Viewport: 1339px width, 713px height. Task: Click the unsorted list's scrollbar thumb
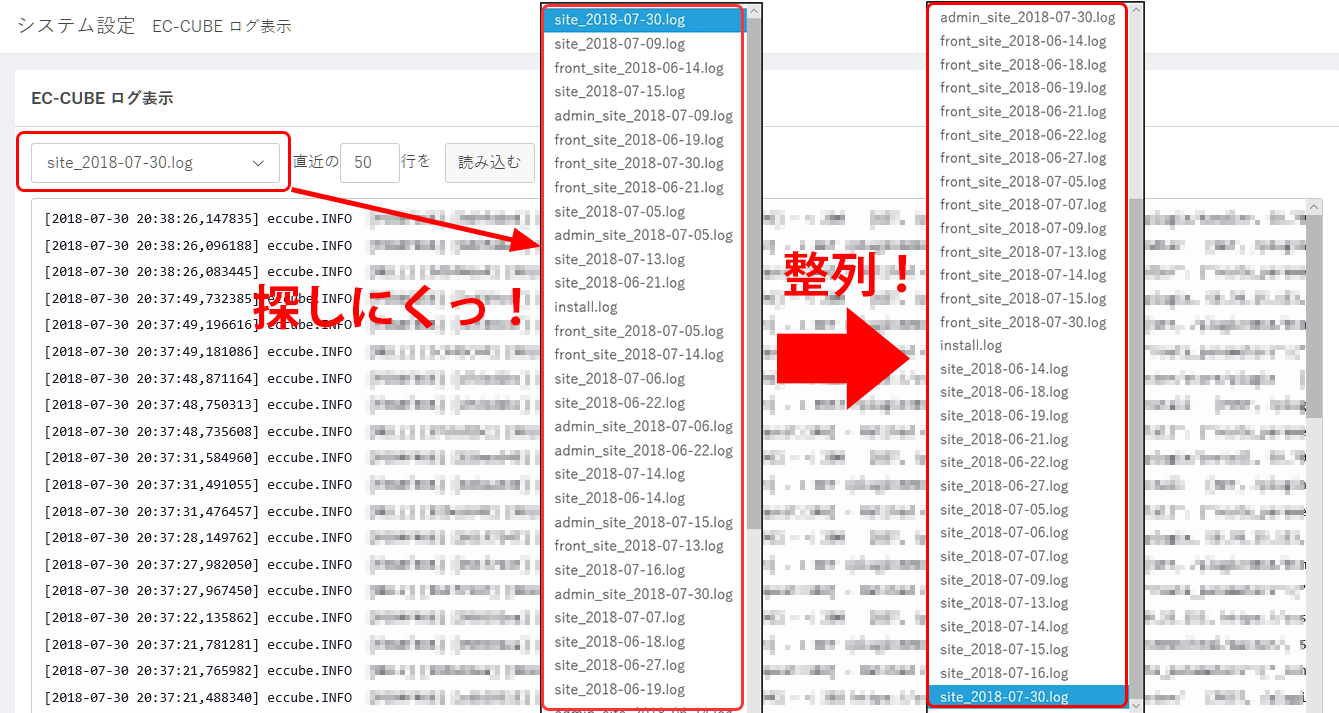pyautogui.click(x=754, y=275)
